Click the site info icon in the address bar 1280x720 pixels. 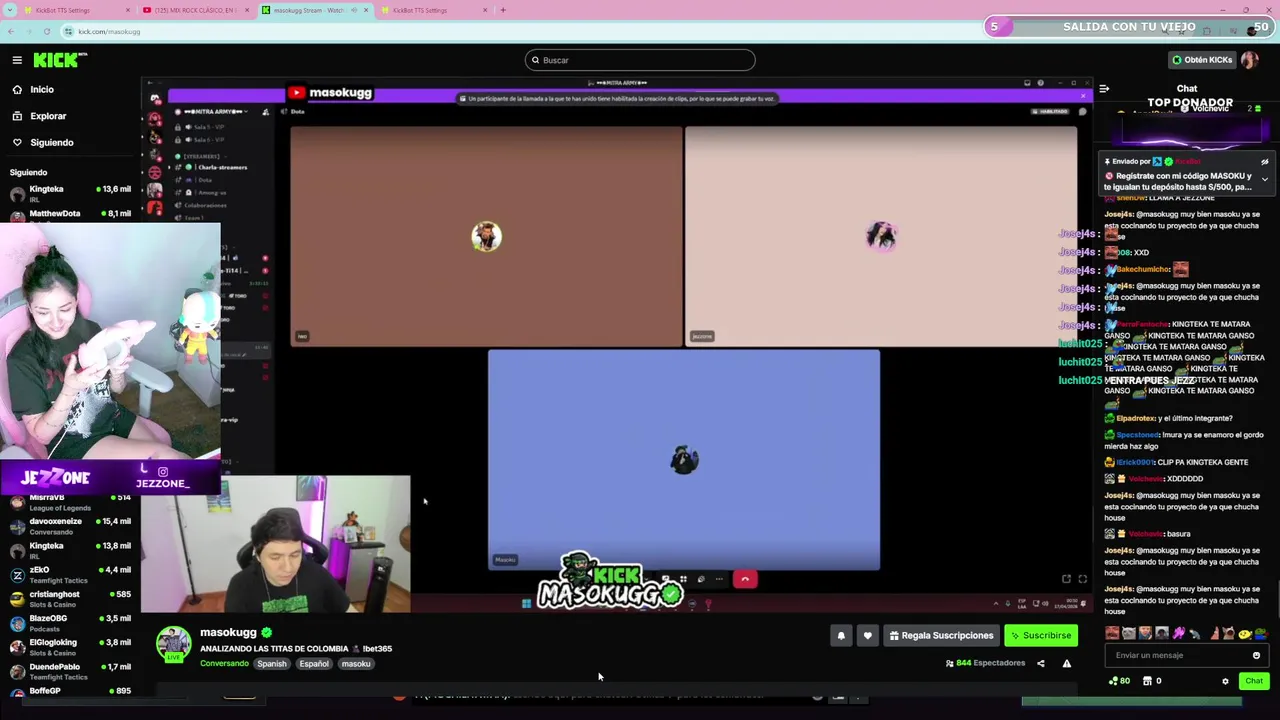pos(68,31)
